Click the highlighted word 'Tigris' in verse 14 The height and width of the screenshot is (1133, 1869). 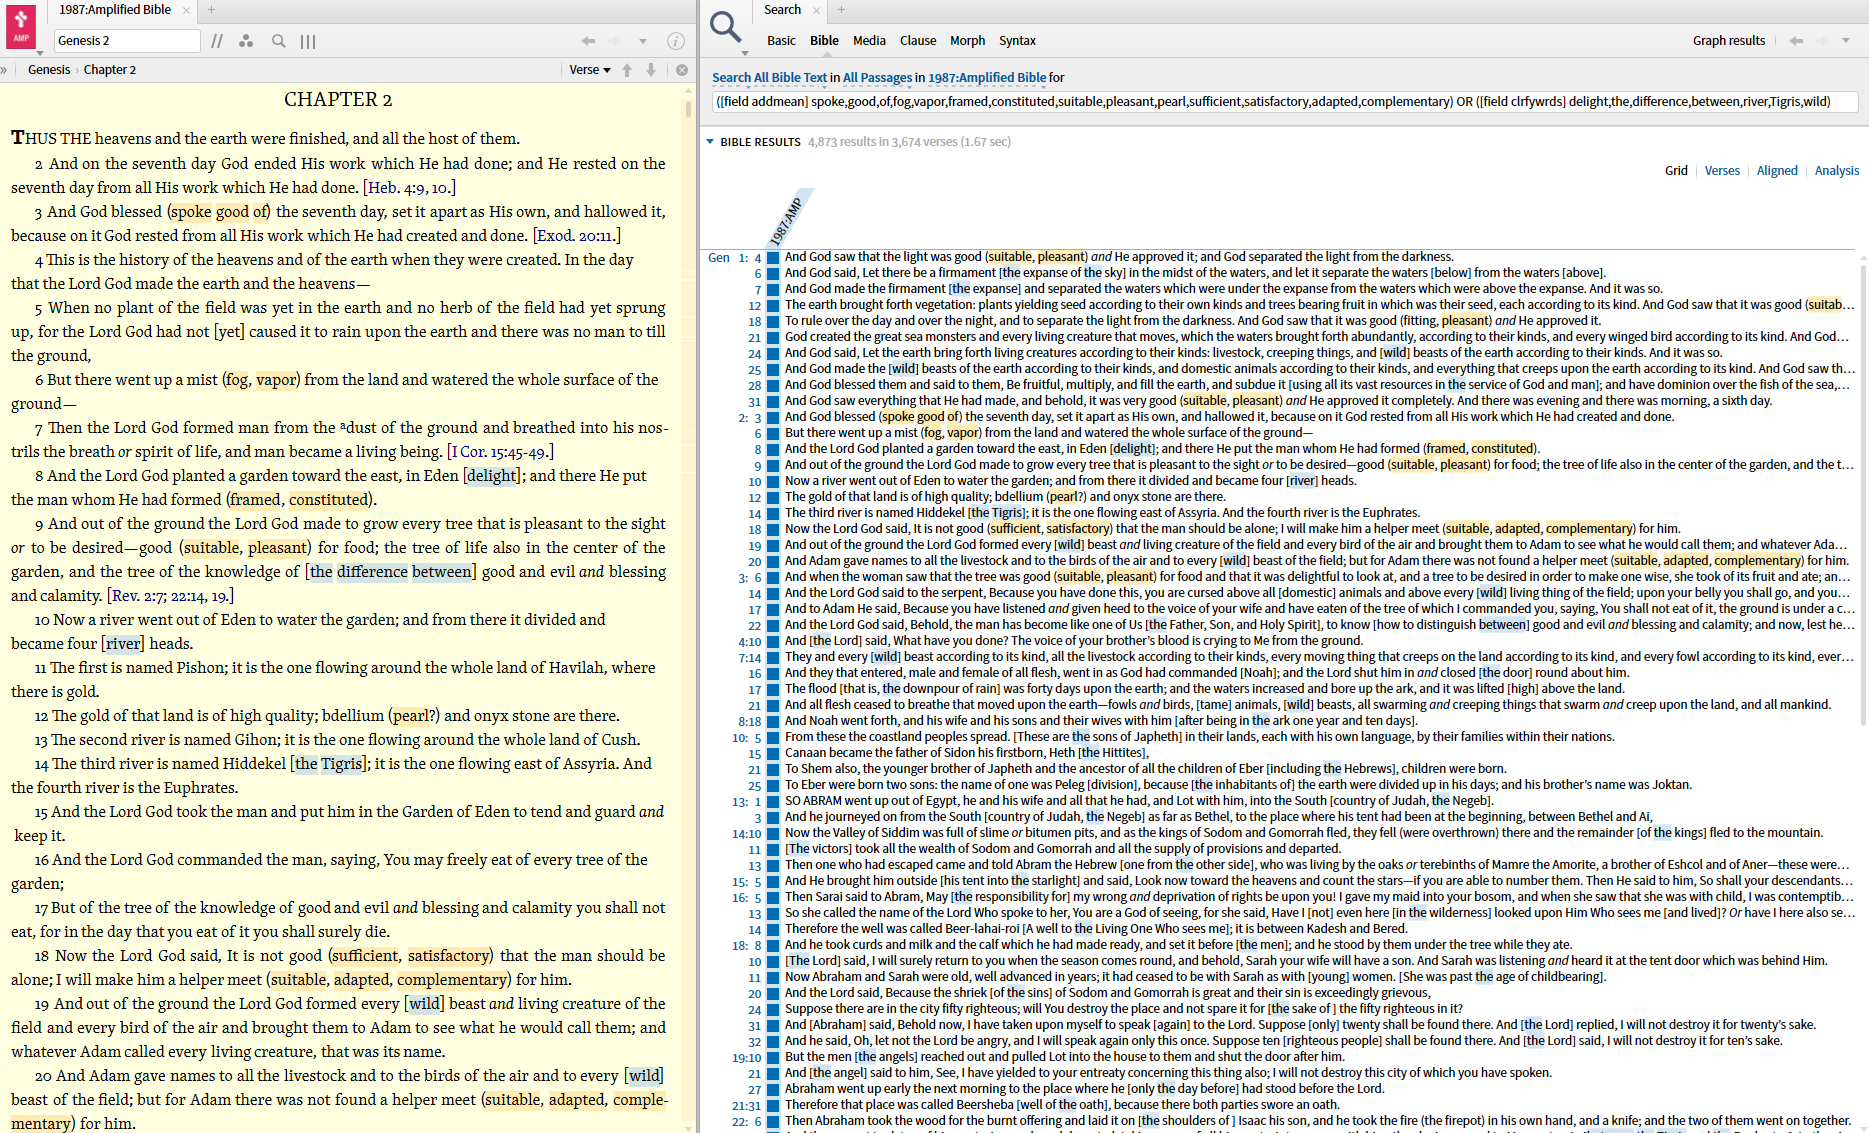[x=341, y=764]
